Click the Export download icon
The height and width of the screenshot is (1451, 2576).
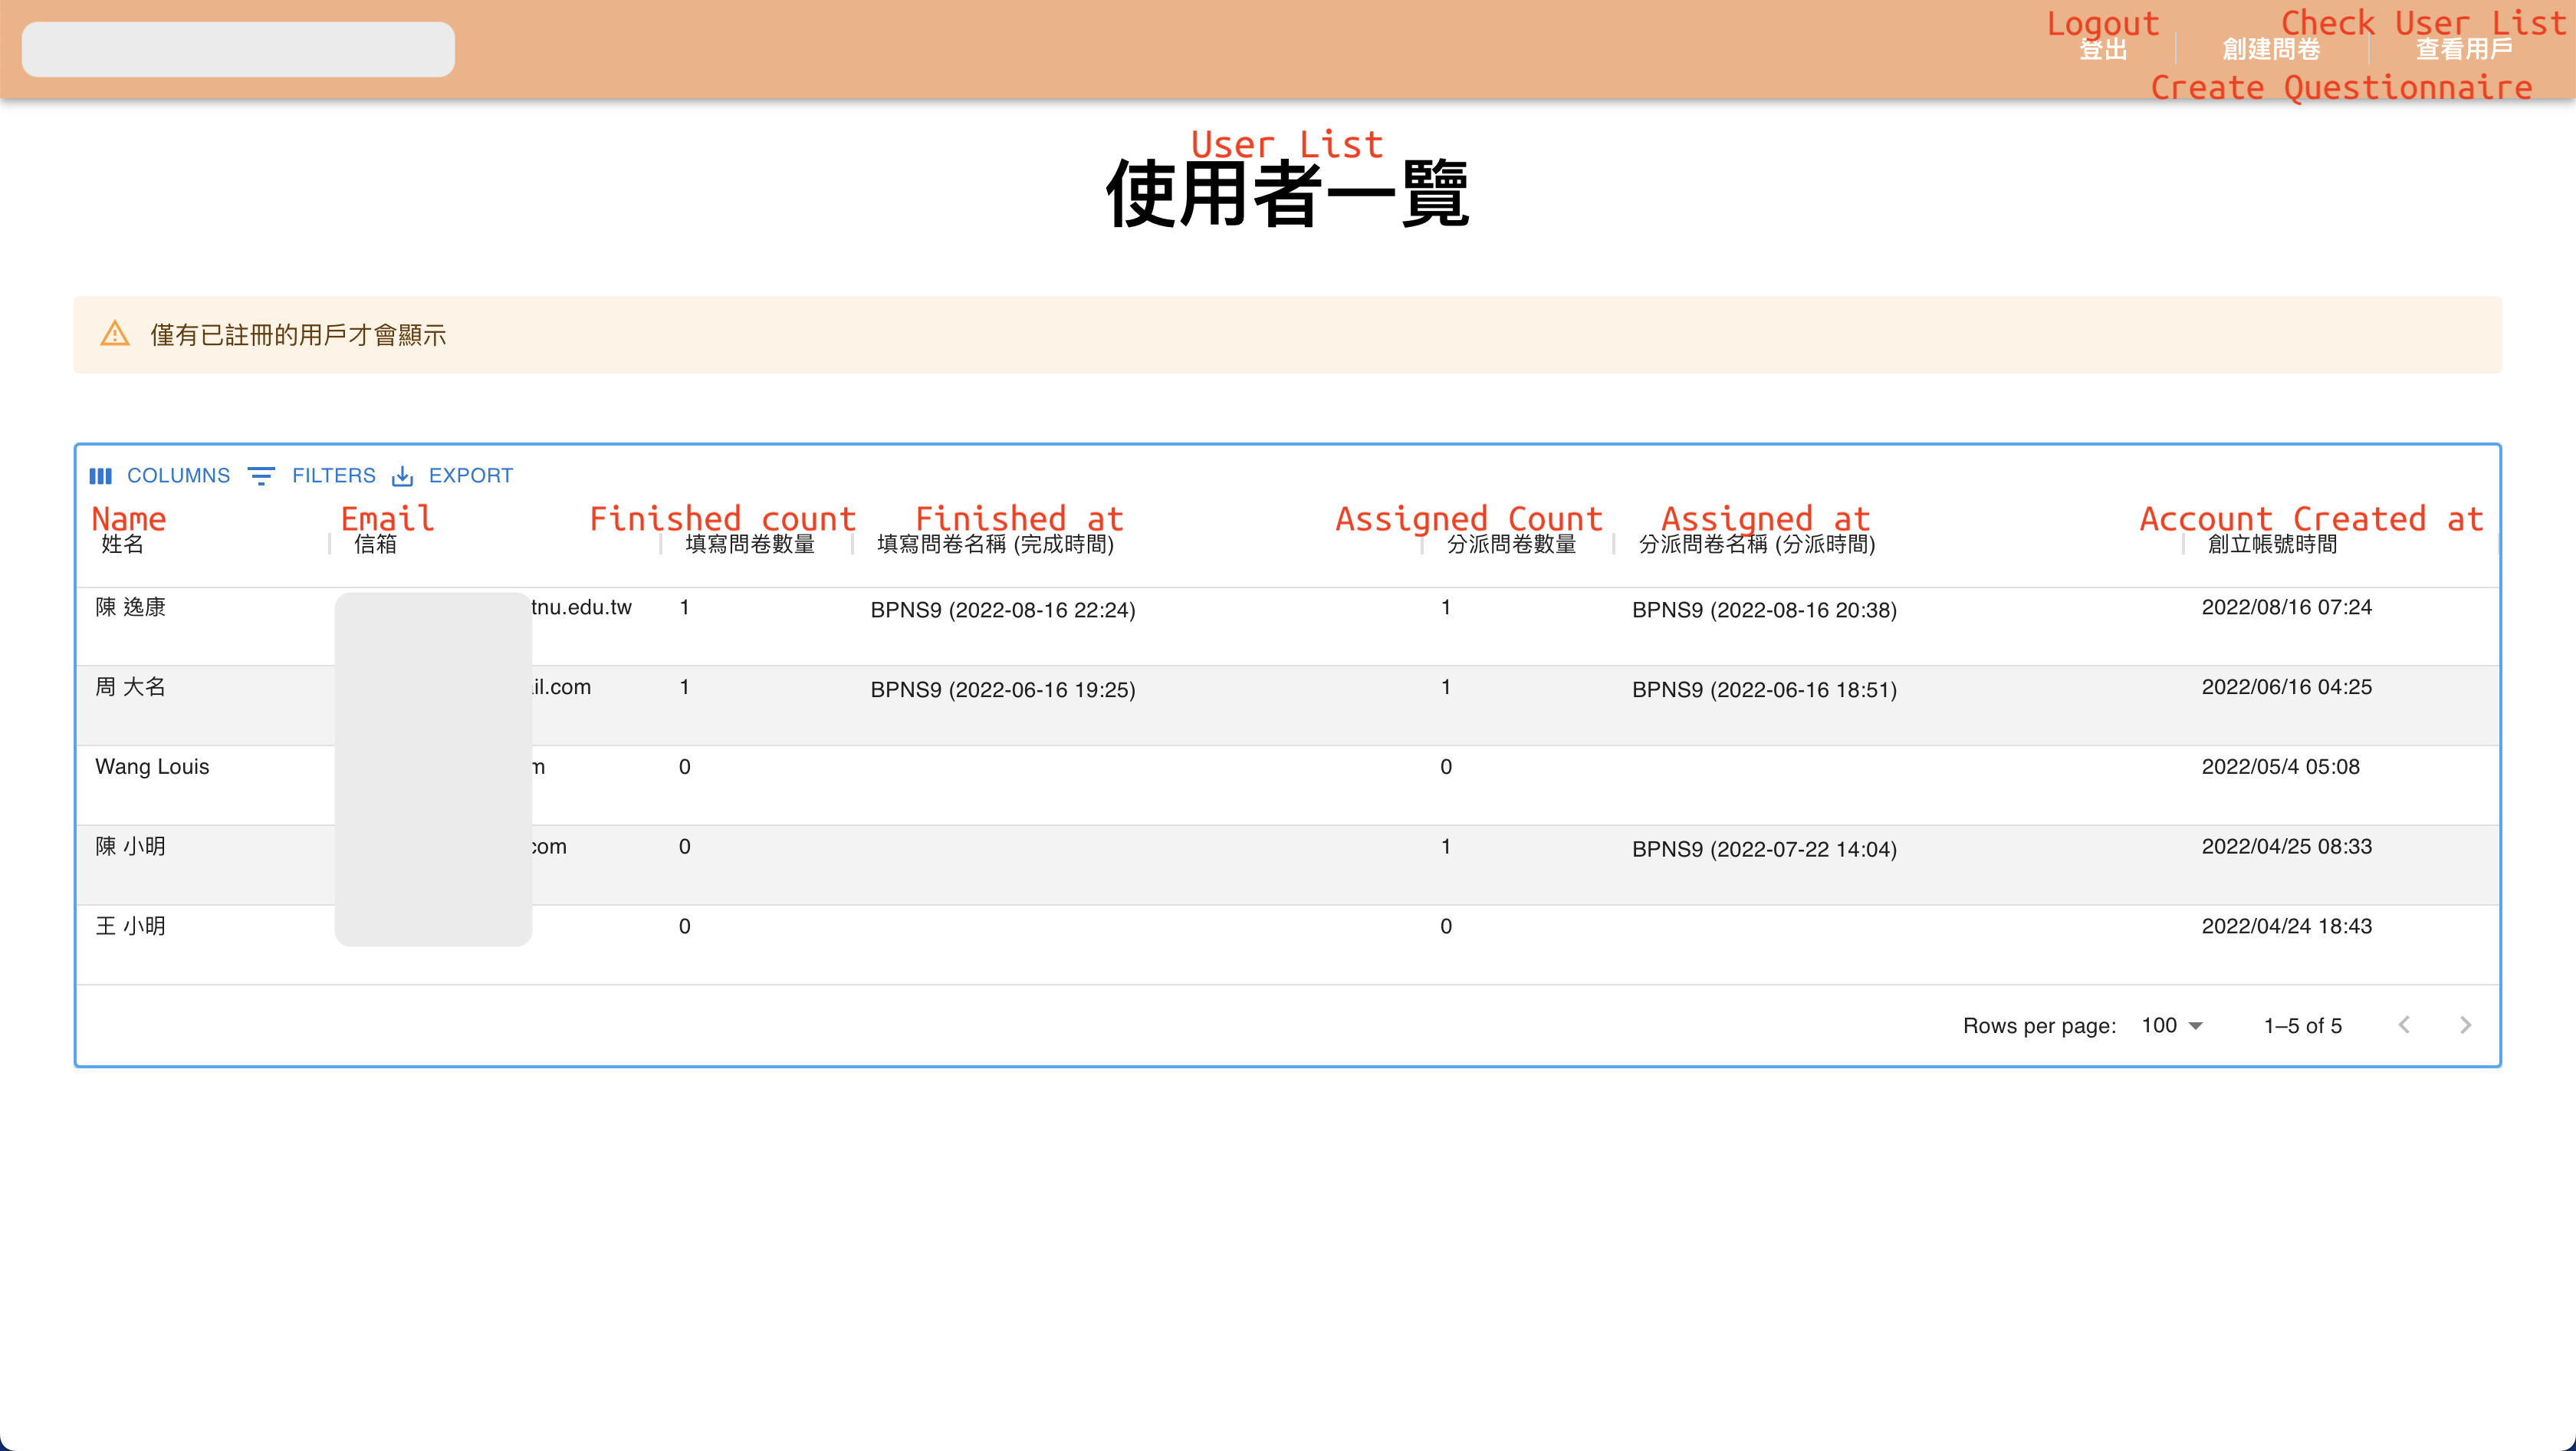[402, 476]
